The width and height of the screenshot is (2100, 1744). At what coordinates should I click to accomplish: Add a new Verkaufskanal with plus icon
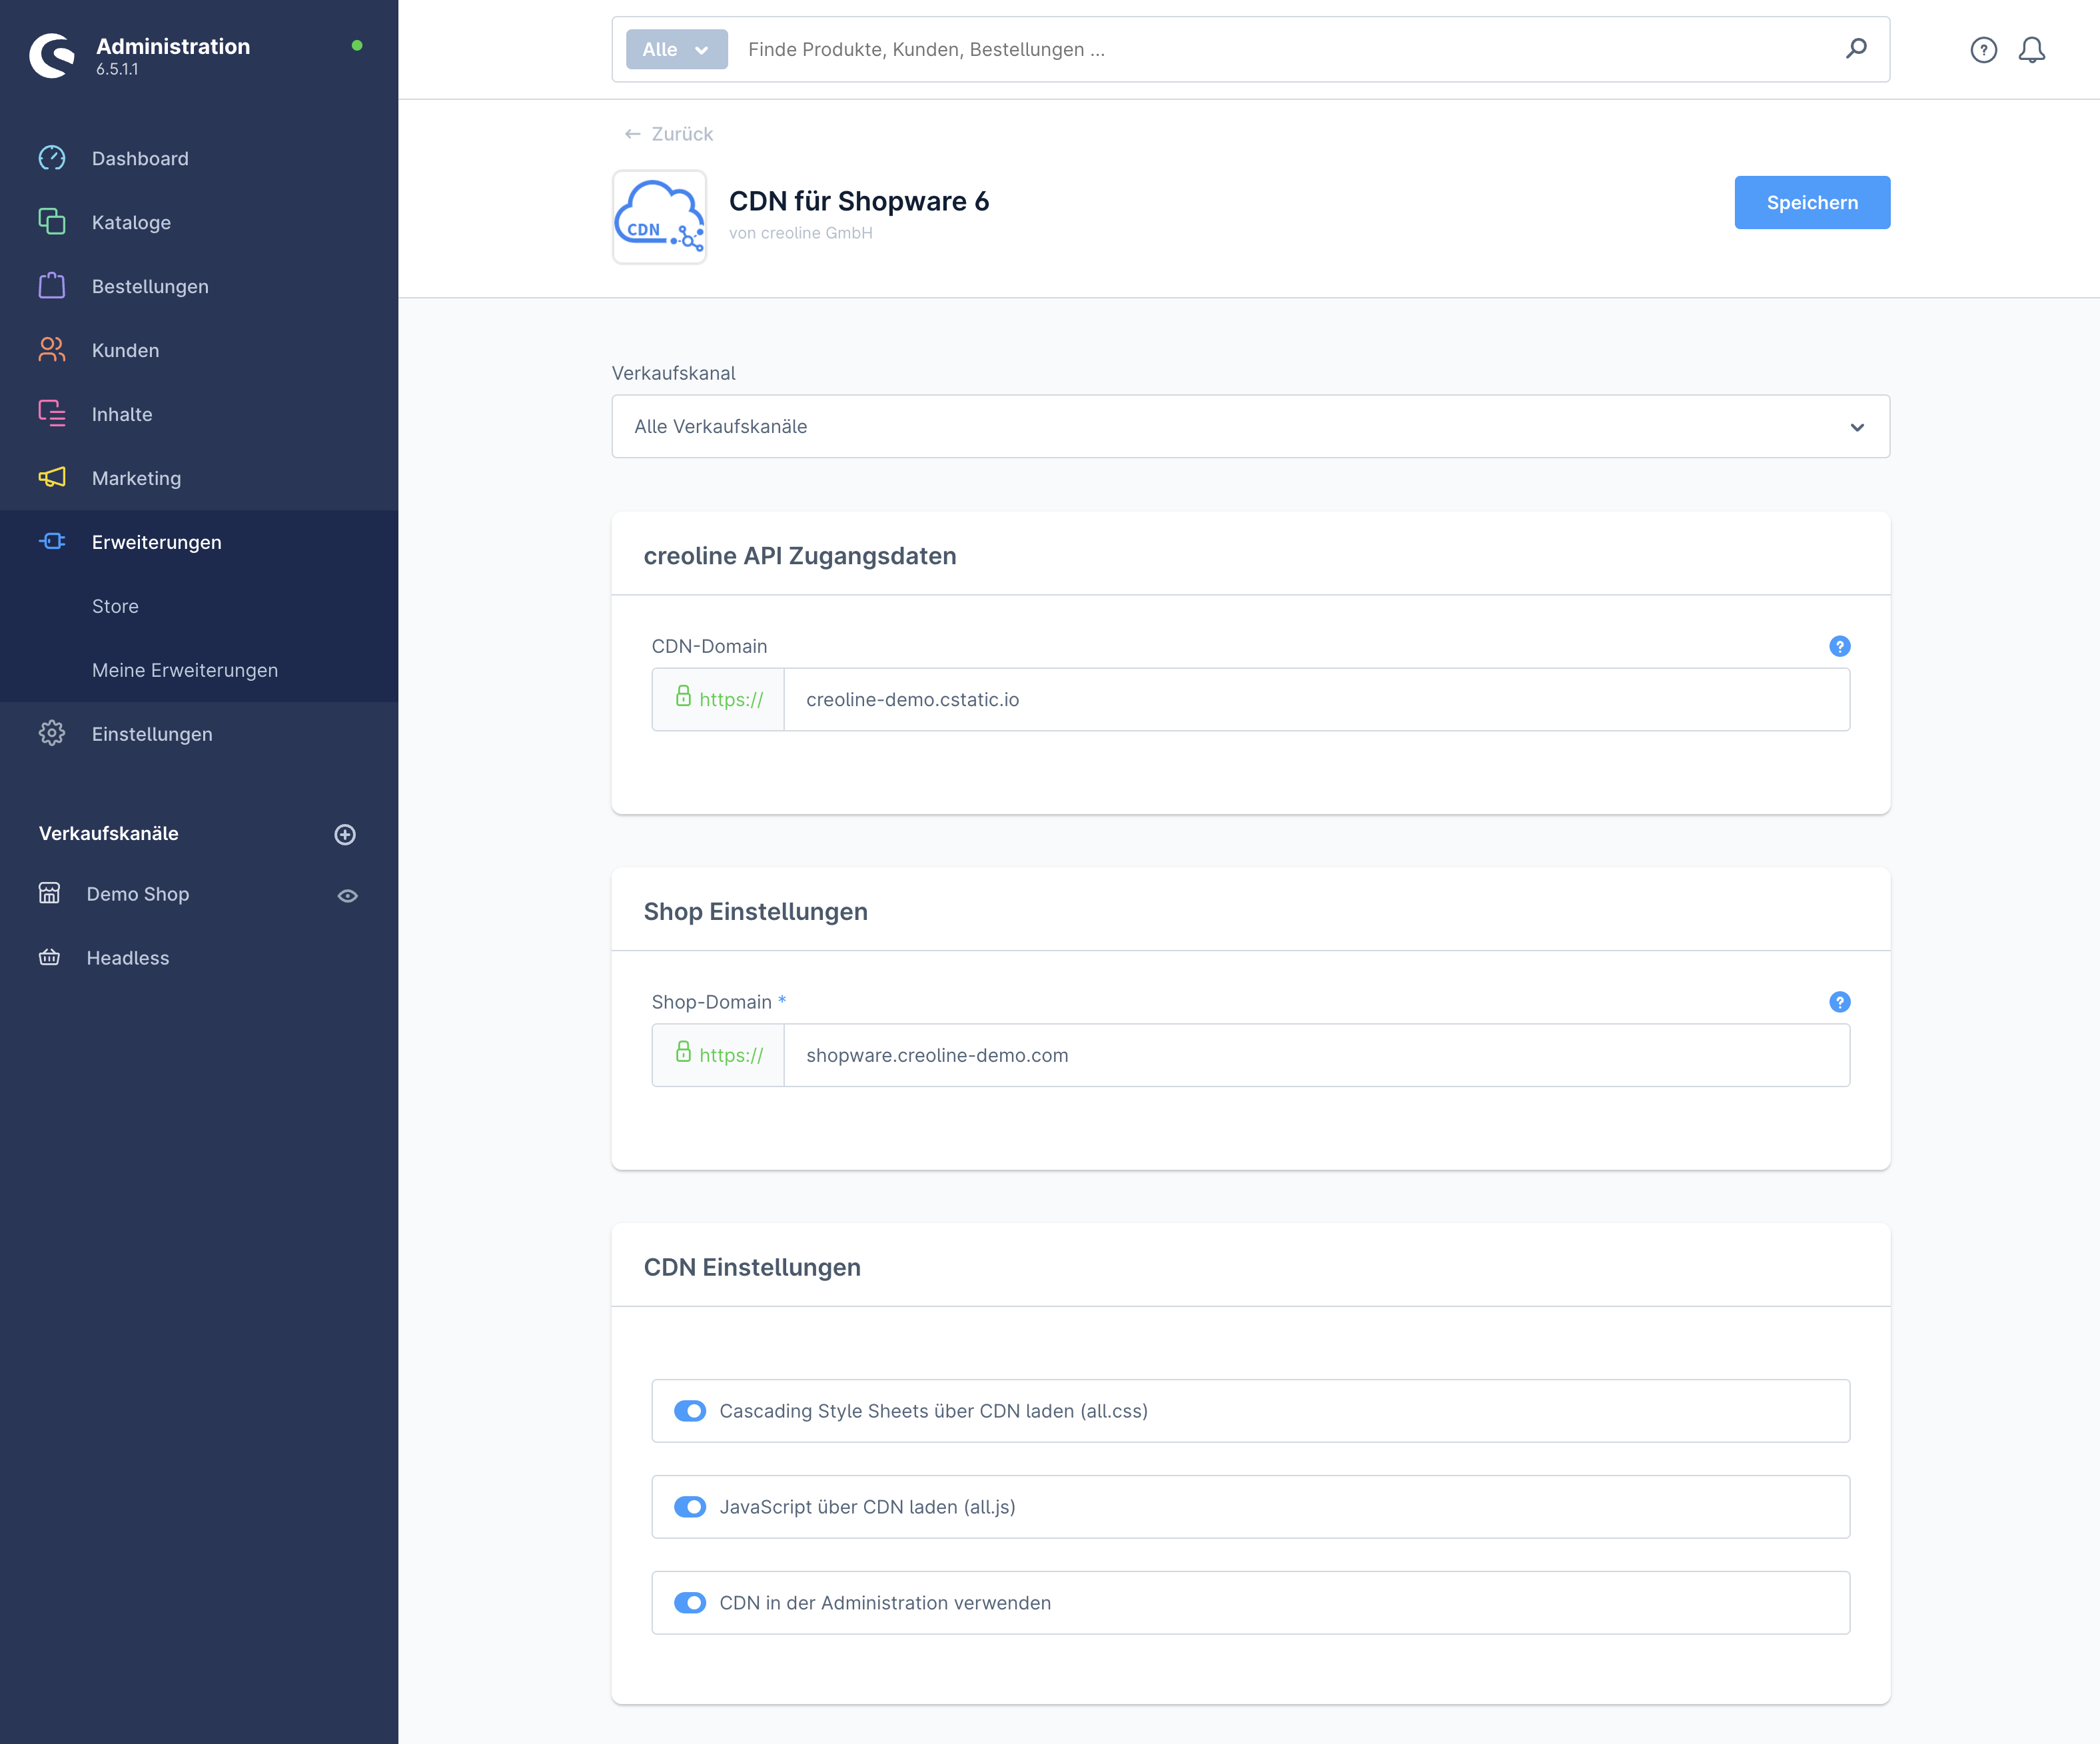pos(345,834)
